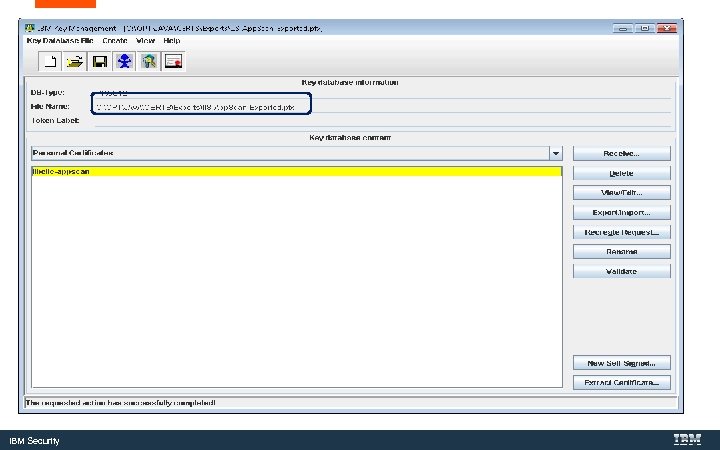
Task: Close the IBM Key Management window
Action: point(667,28)
